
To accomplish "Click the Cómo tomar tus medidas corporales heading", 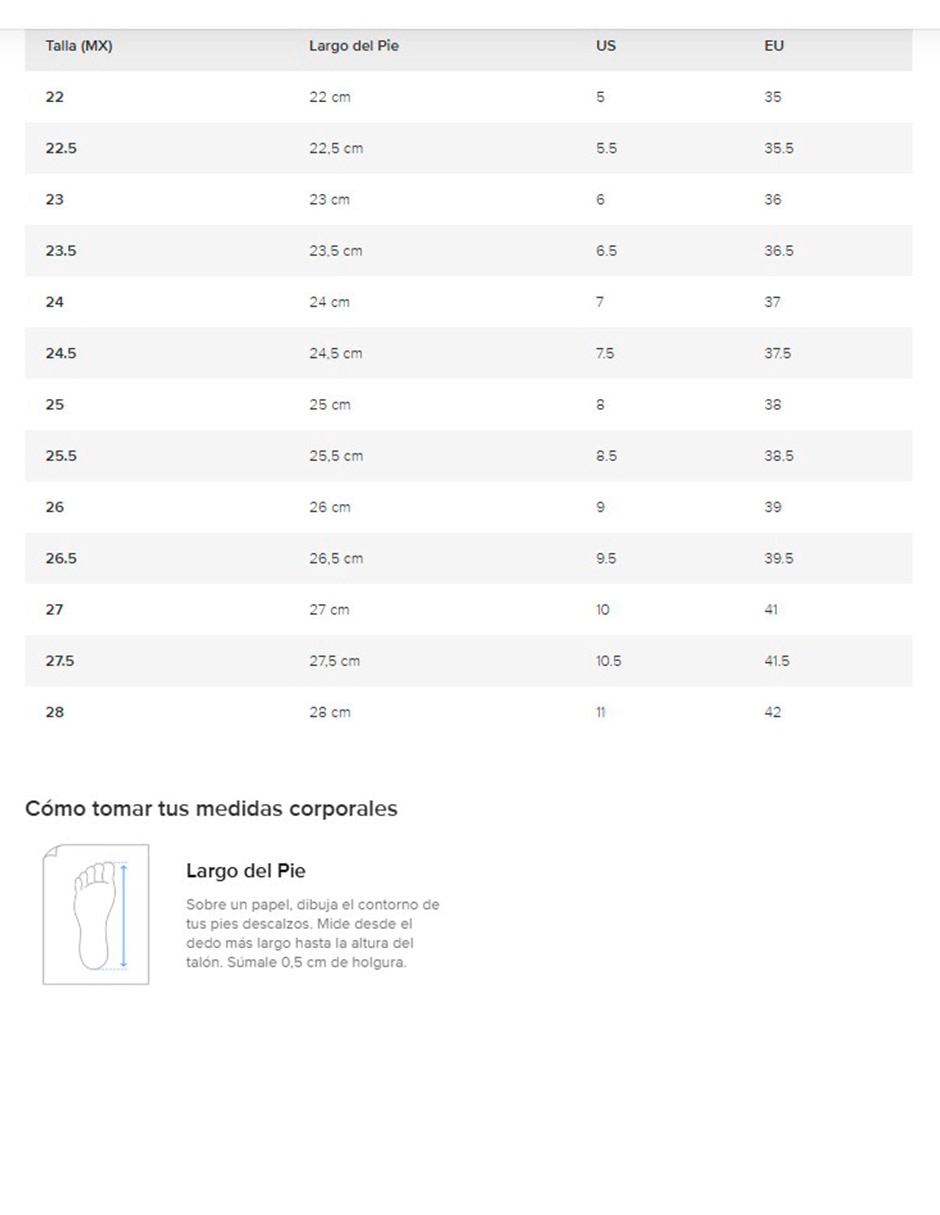I will [211, 808].
